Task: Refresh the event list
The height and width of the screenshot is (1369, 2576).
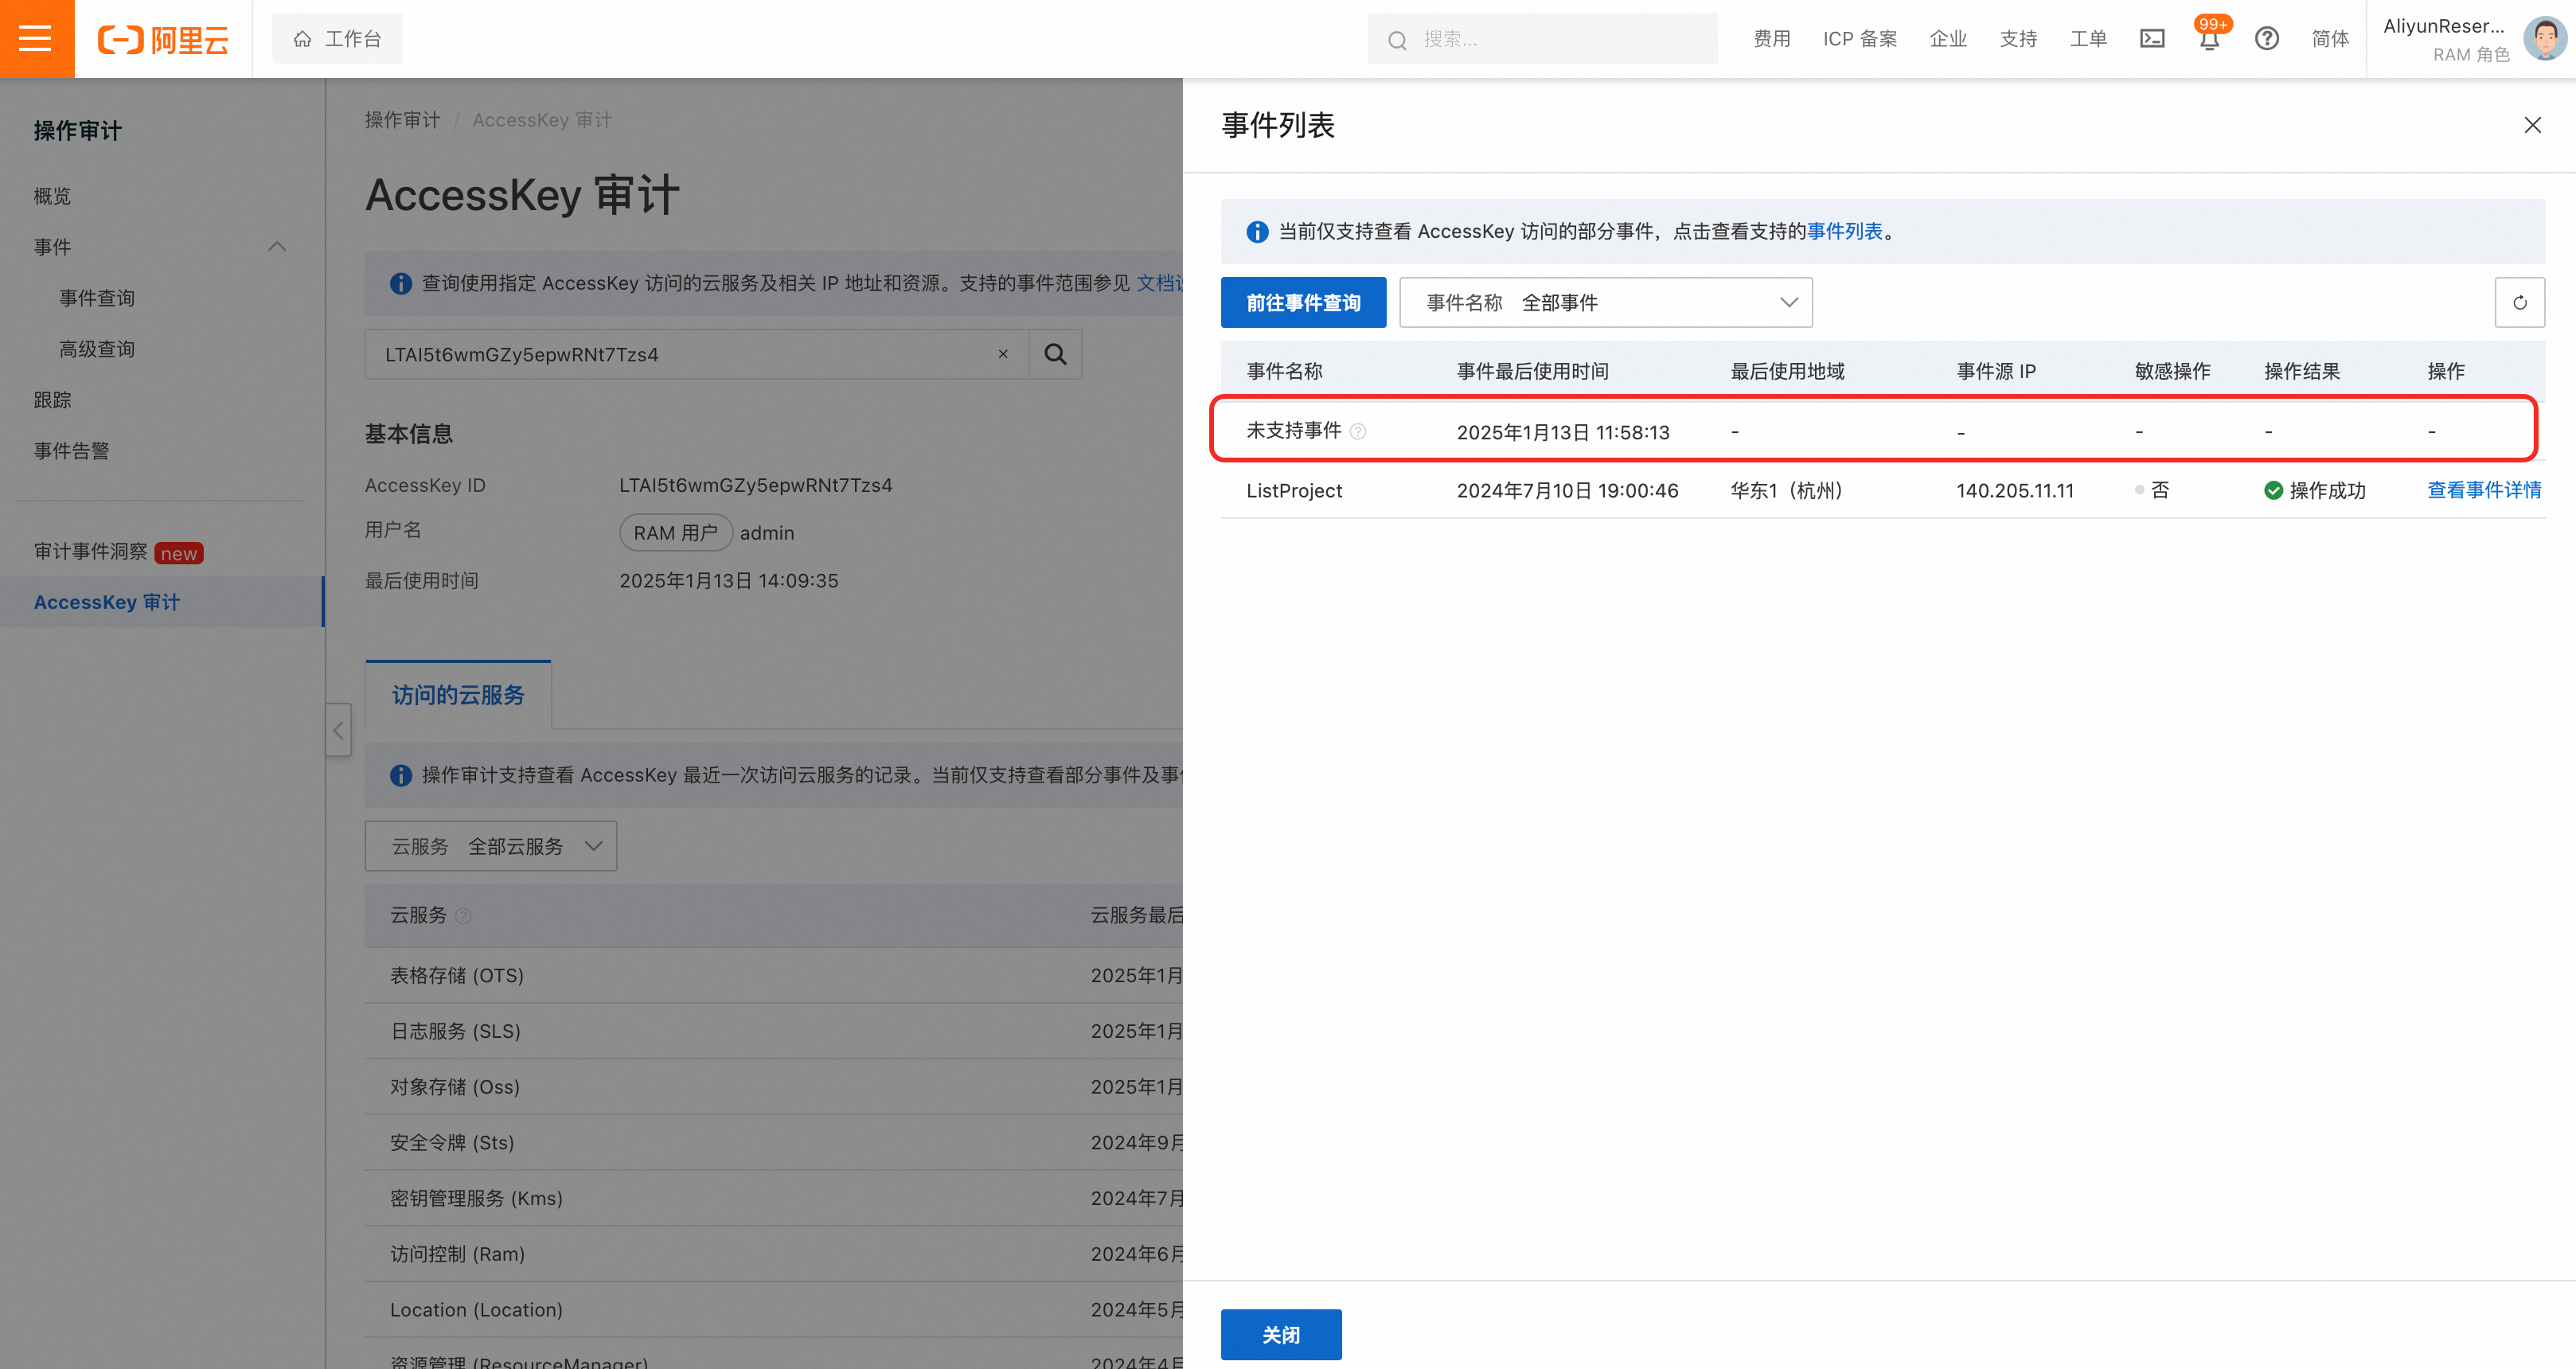Action: pyautogui.click(x=2519, y=303)
